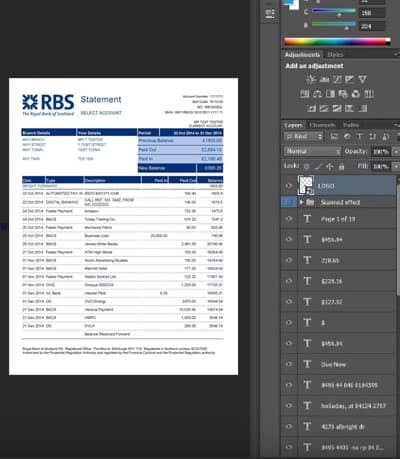Lock image pixels with brush icon

[x=318, y=166]
